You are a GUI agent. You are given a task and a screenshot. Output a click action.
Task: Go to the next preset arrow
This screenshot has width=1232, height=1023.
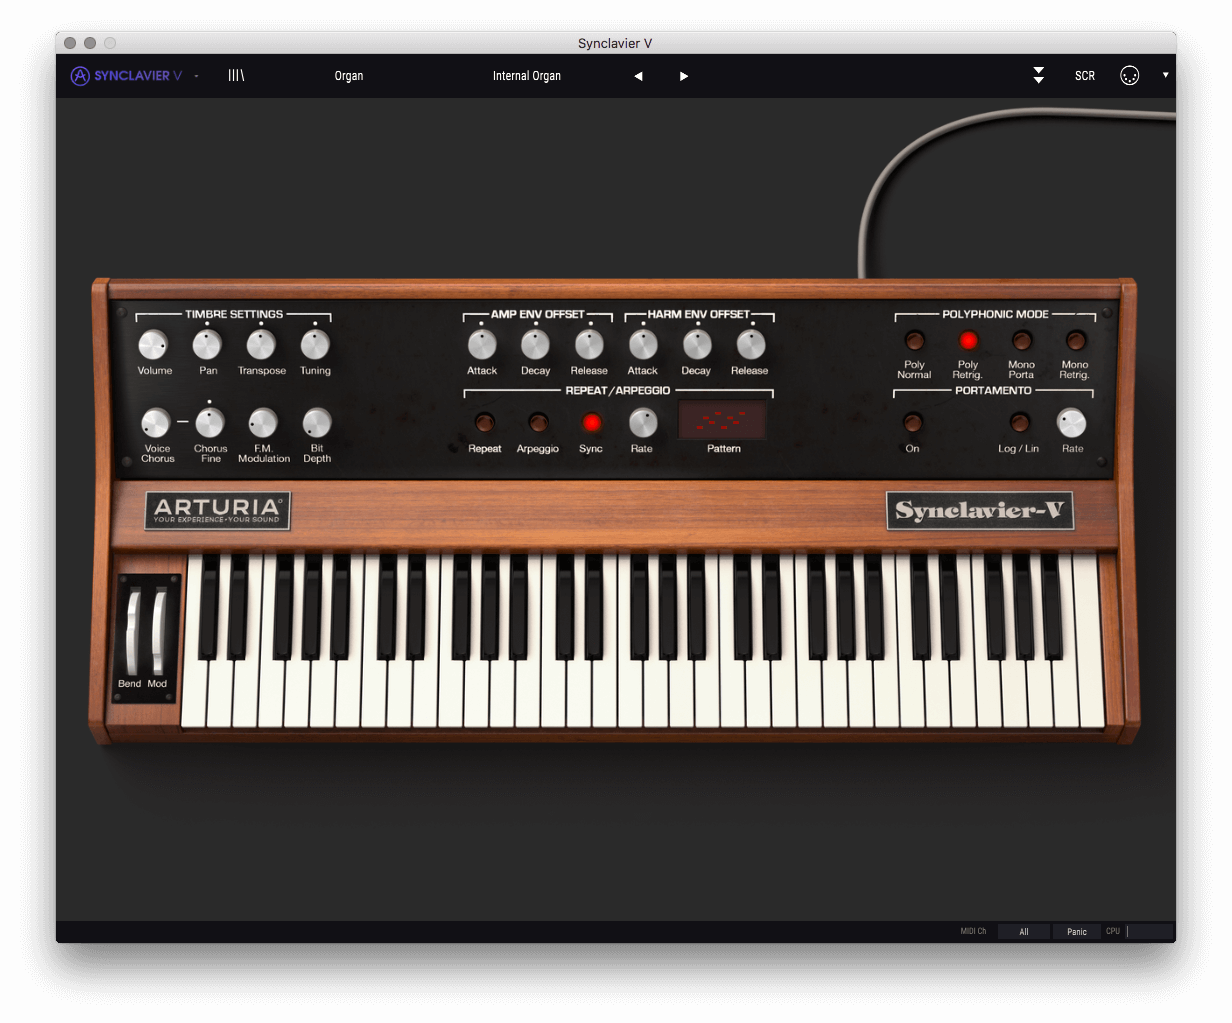[x=684, y=76]
